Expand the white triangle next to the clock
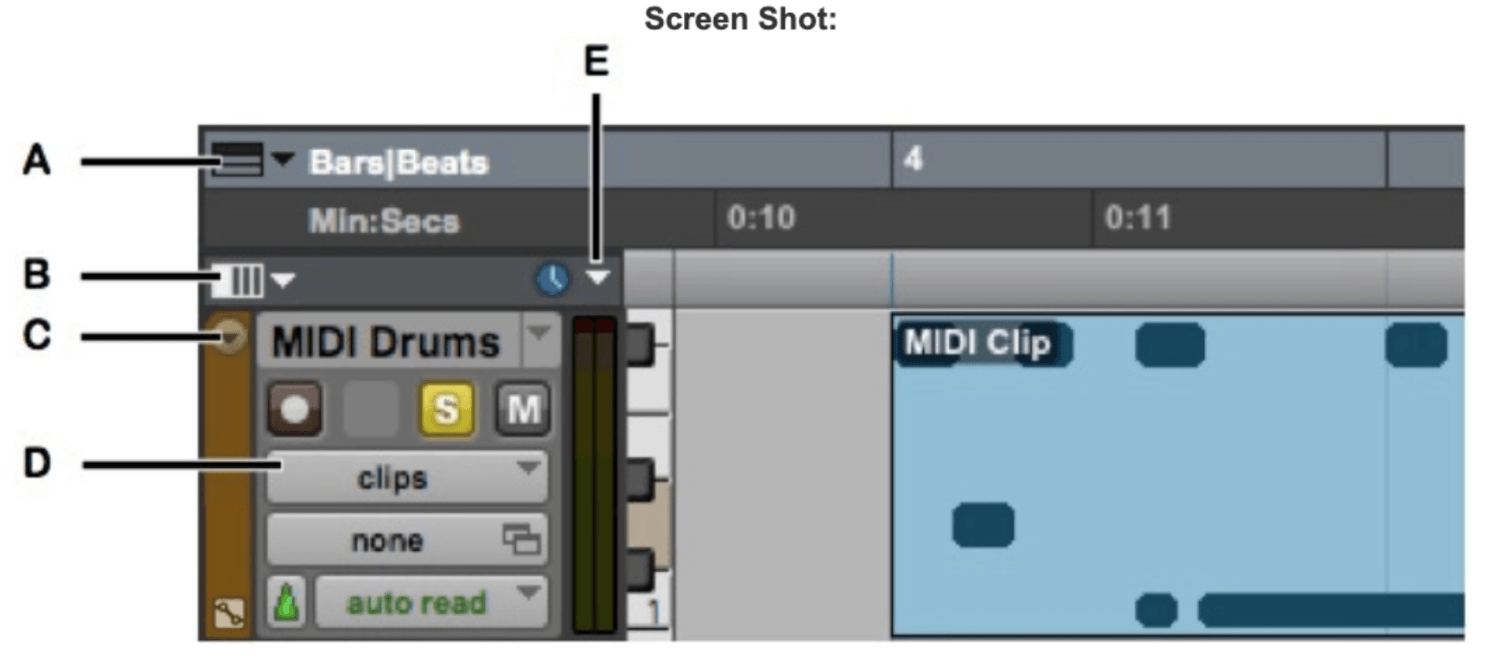Screen dimensions: 1486x672 (597, 279)
